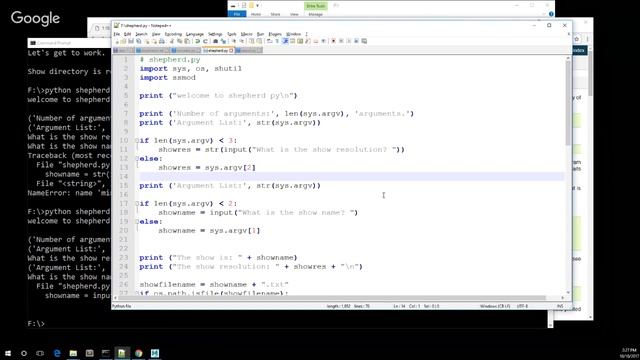Click the Windows (CR LF) status field

tap(495, 306)
